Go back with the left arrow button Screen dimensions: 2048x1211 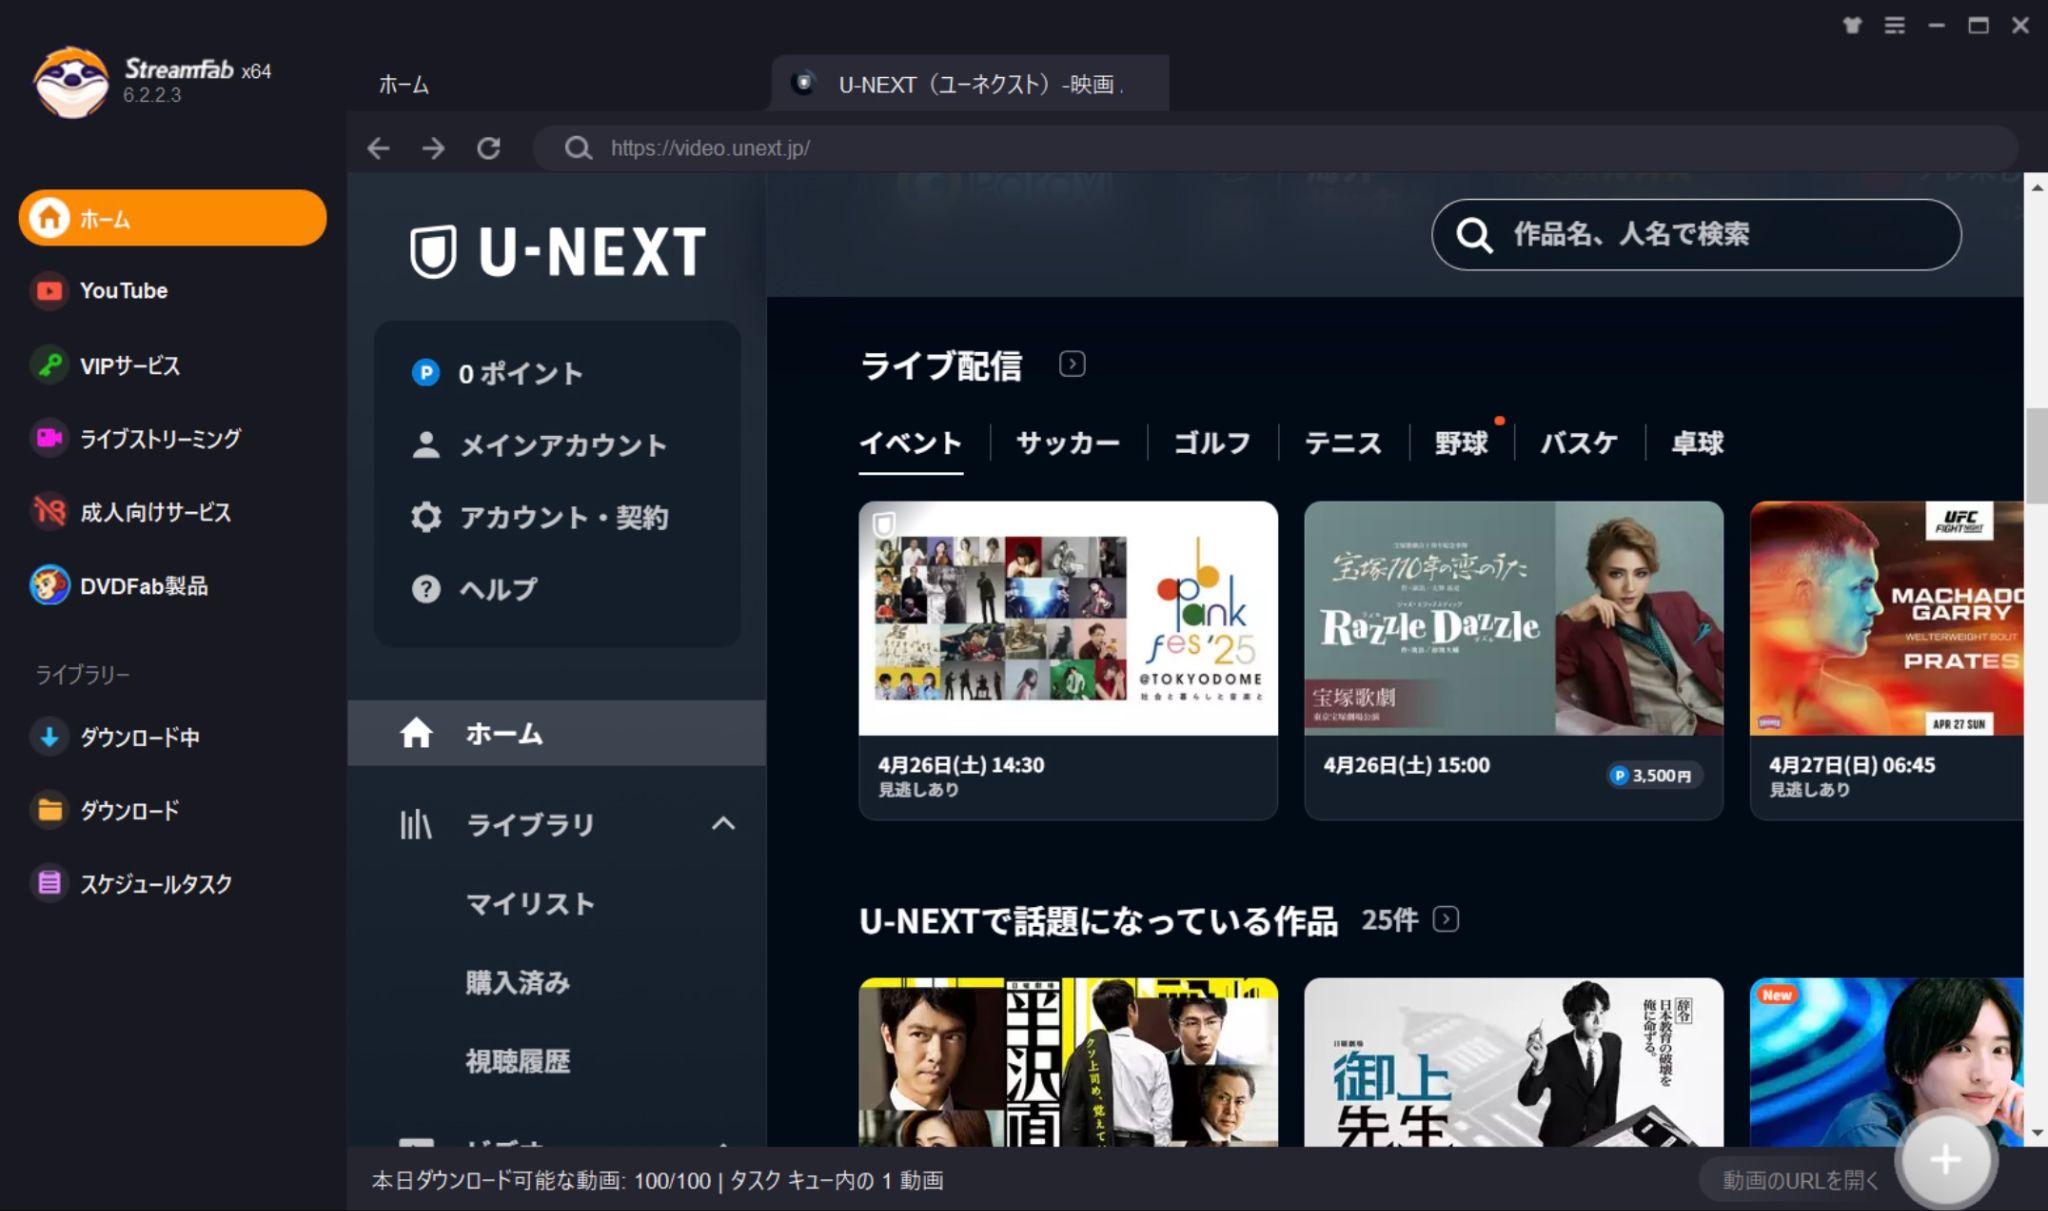pyautogui.click(x=378, y=148)
